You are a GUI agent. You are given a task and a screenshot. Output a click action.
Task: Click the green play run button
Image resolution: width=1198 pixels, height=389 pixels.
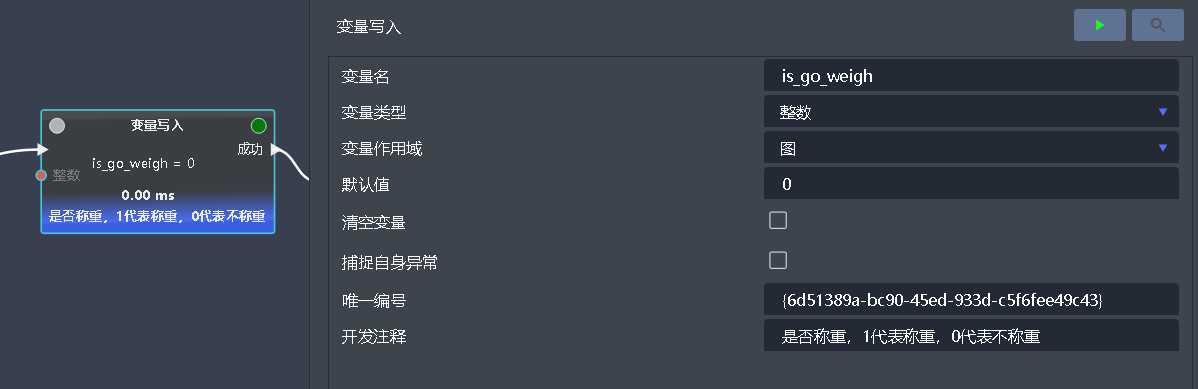point(1099,25)
